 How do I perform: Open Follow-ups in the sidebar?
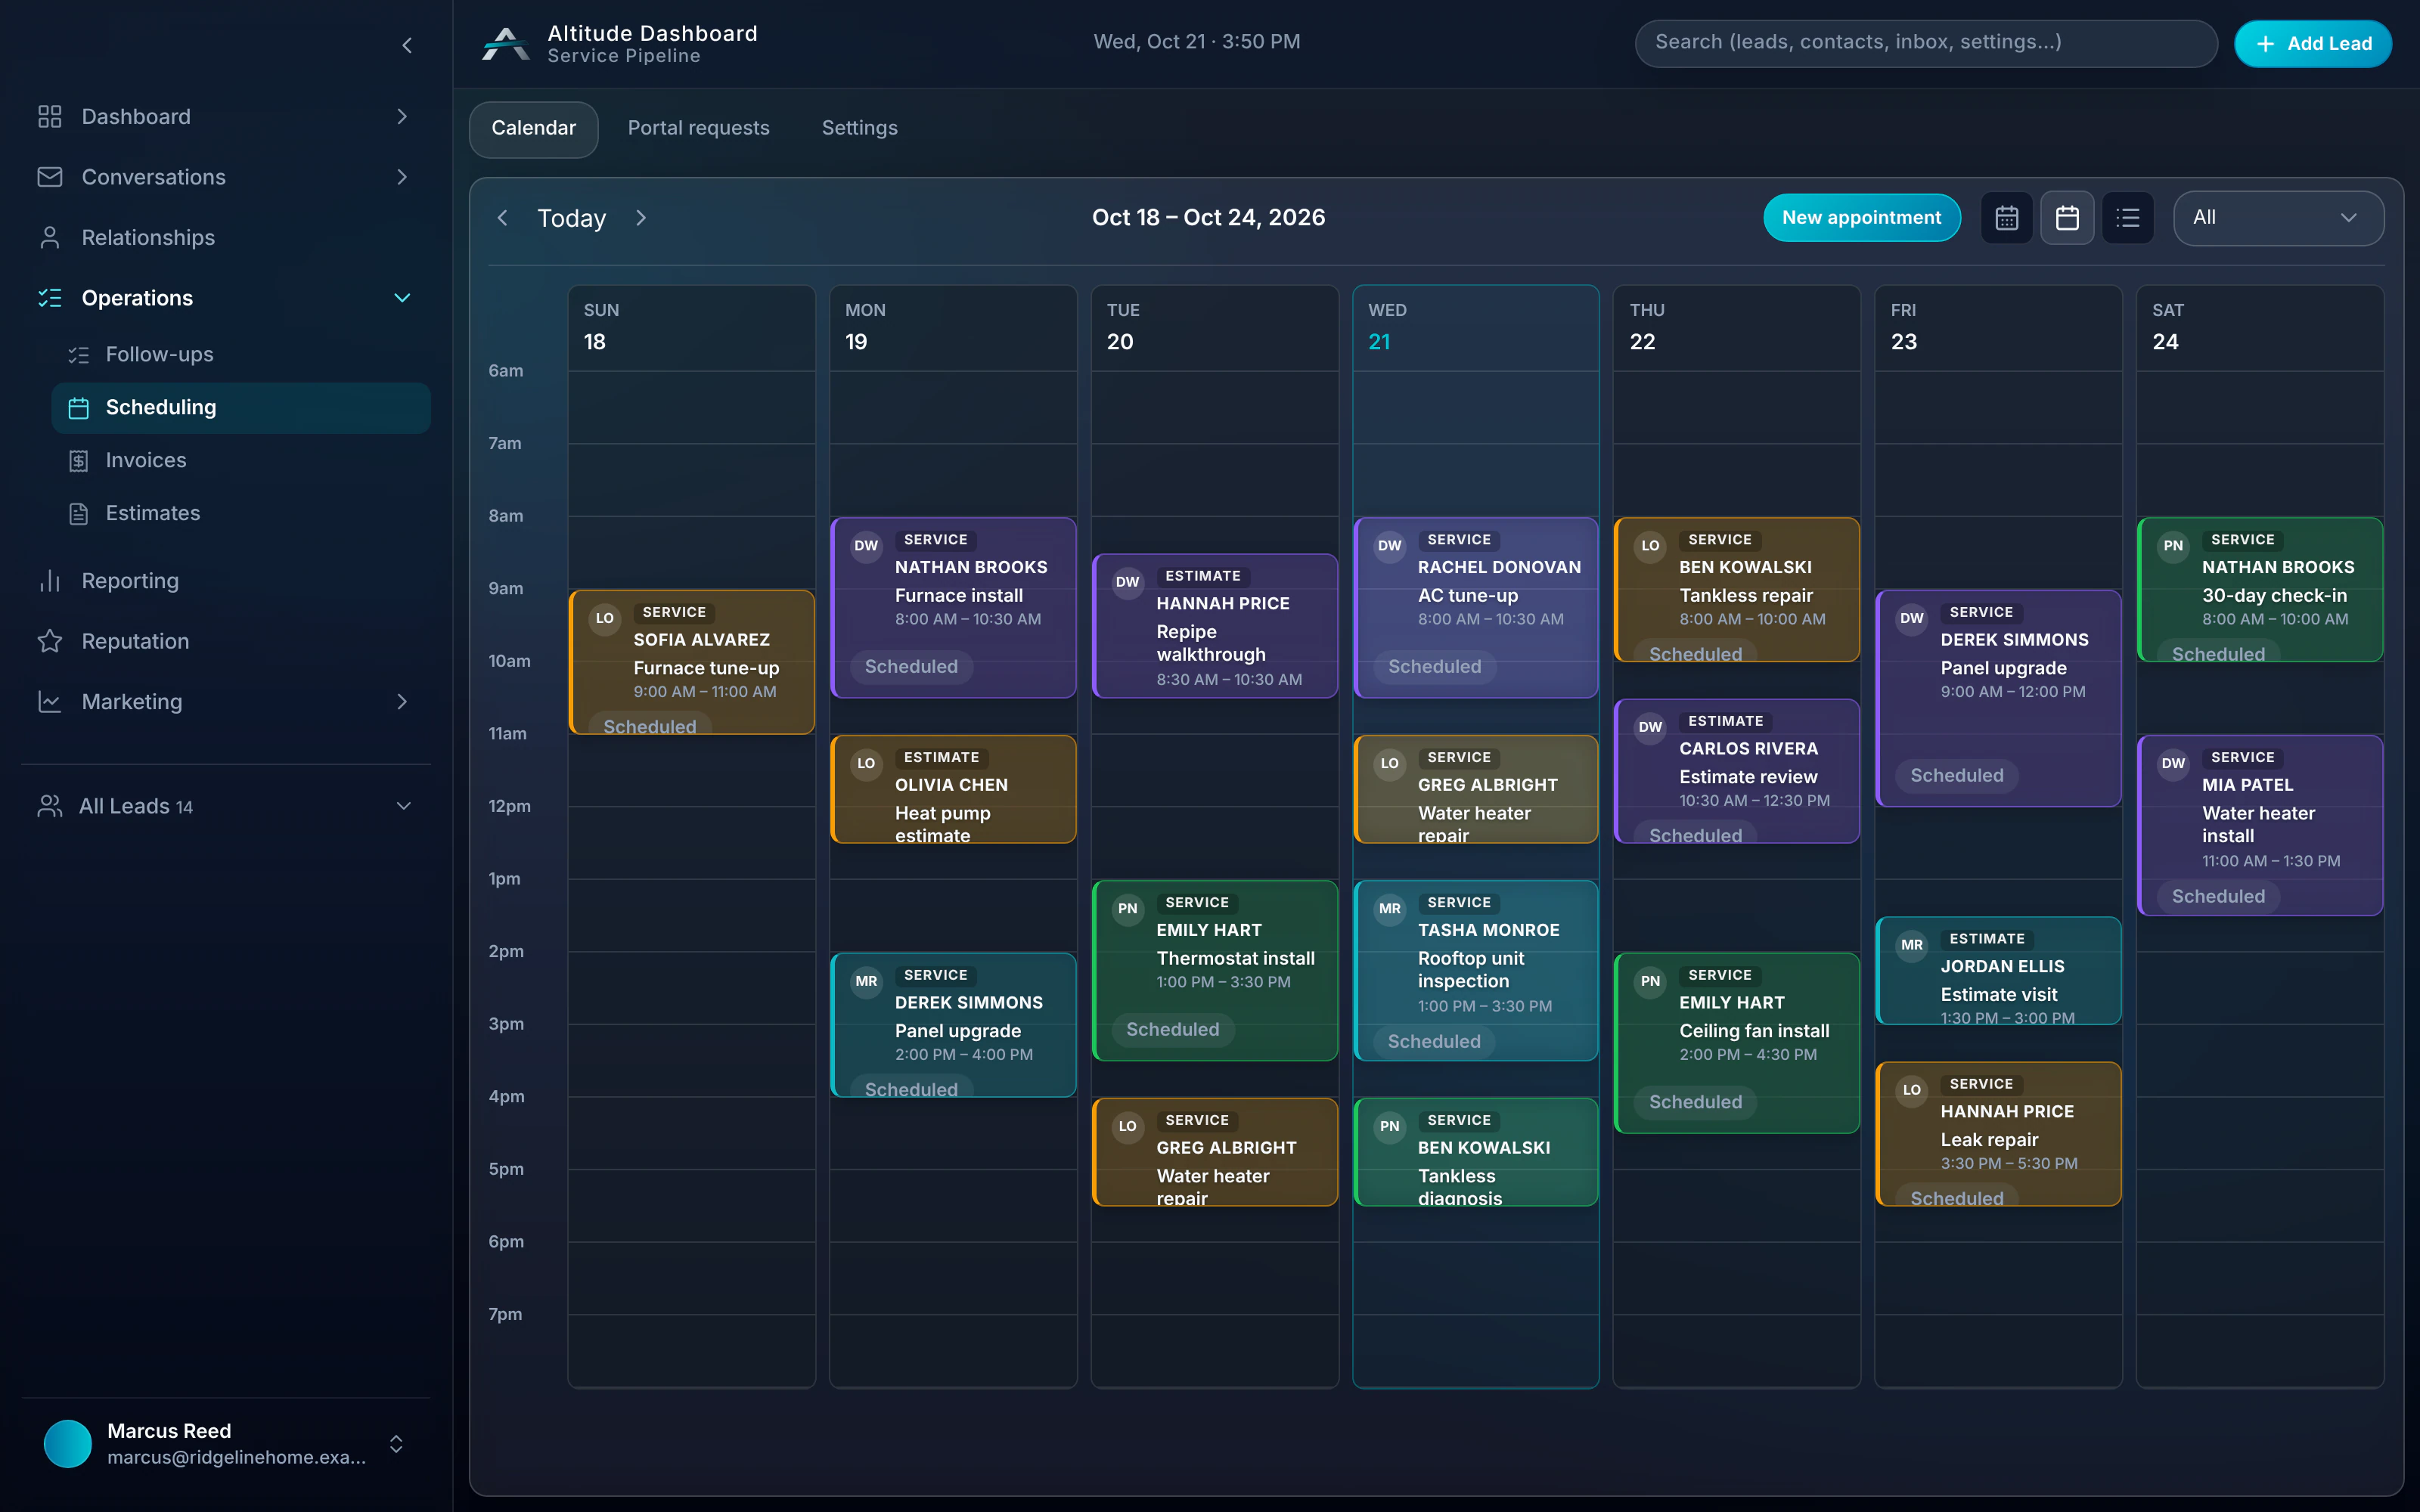[240, 355]
